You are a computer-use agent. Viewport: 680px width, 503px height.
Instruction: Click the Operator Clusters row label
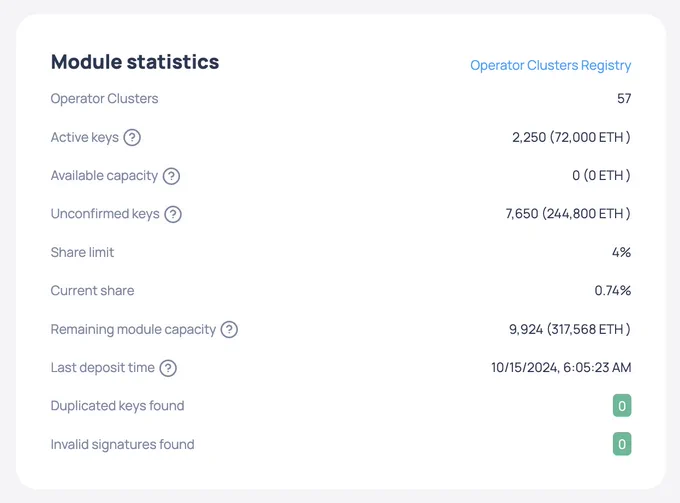coord(105,99)
